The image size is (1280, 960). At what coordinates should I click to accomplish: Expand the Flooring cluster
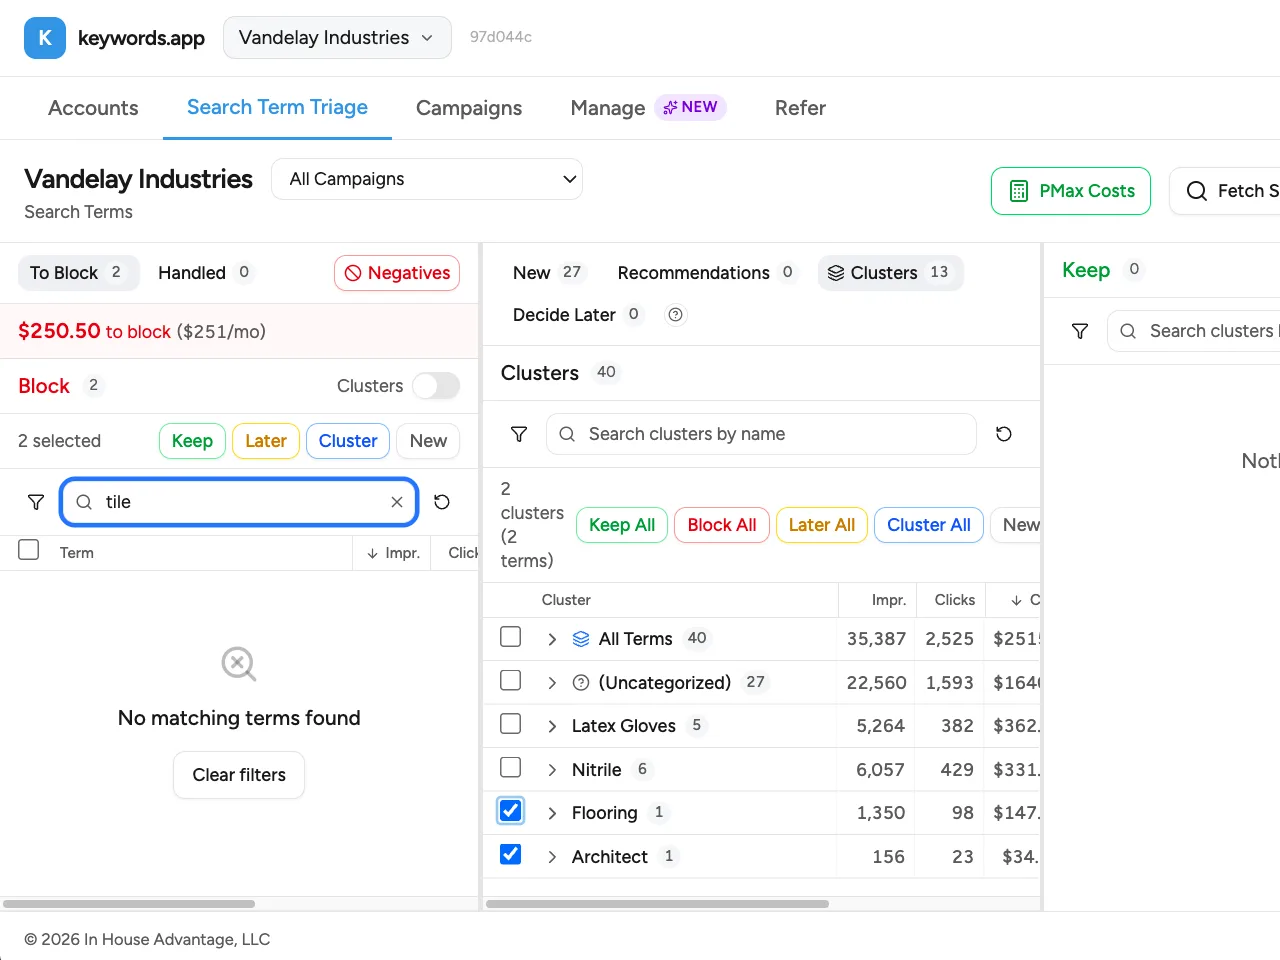point(552,813)
